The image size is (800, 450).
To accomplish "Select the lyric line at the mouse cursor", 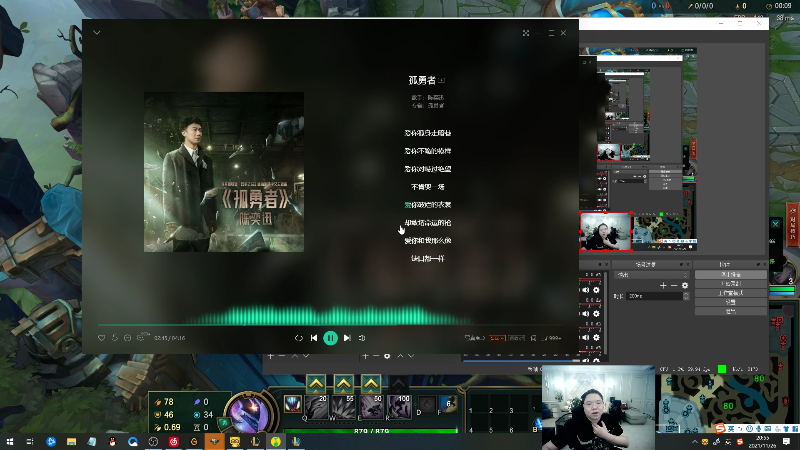I will pos(428,223).
